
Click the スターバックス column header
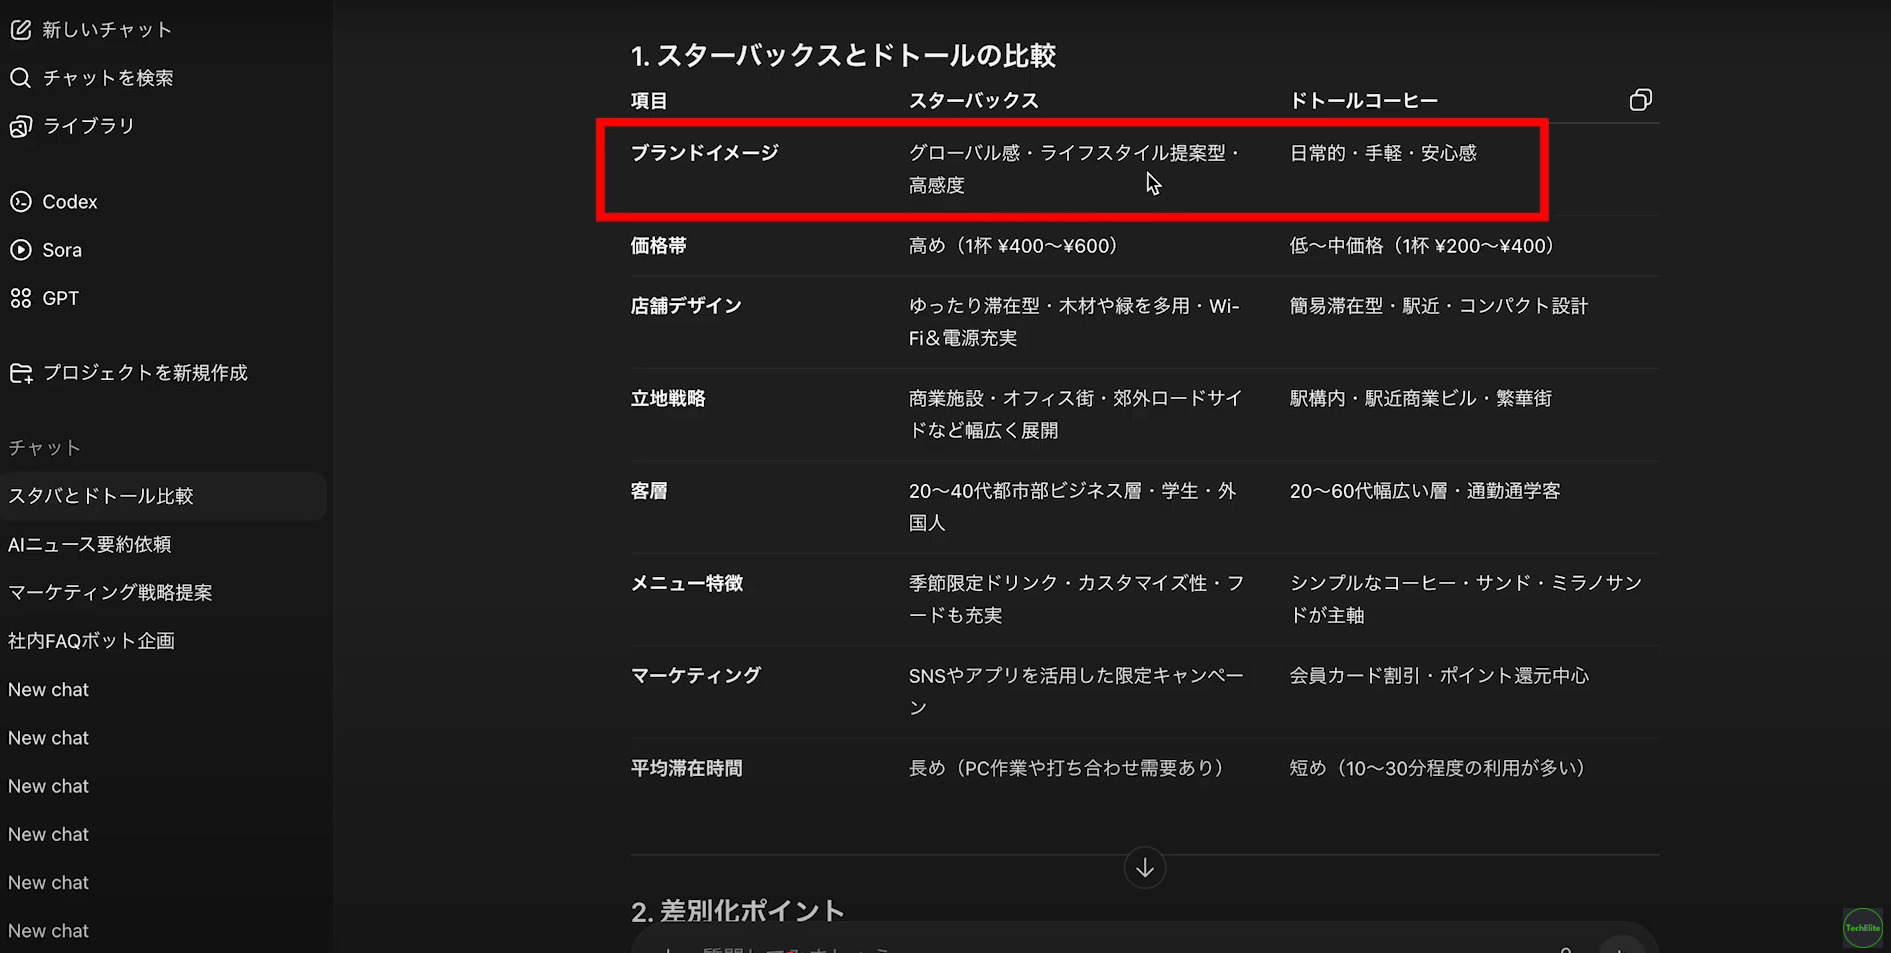point(973,101)
